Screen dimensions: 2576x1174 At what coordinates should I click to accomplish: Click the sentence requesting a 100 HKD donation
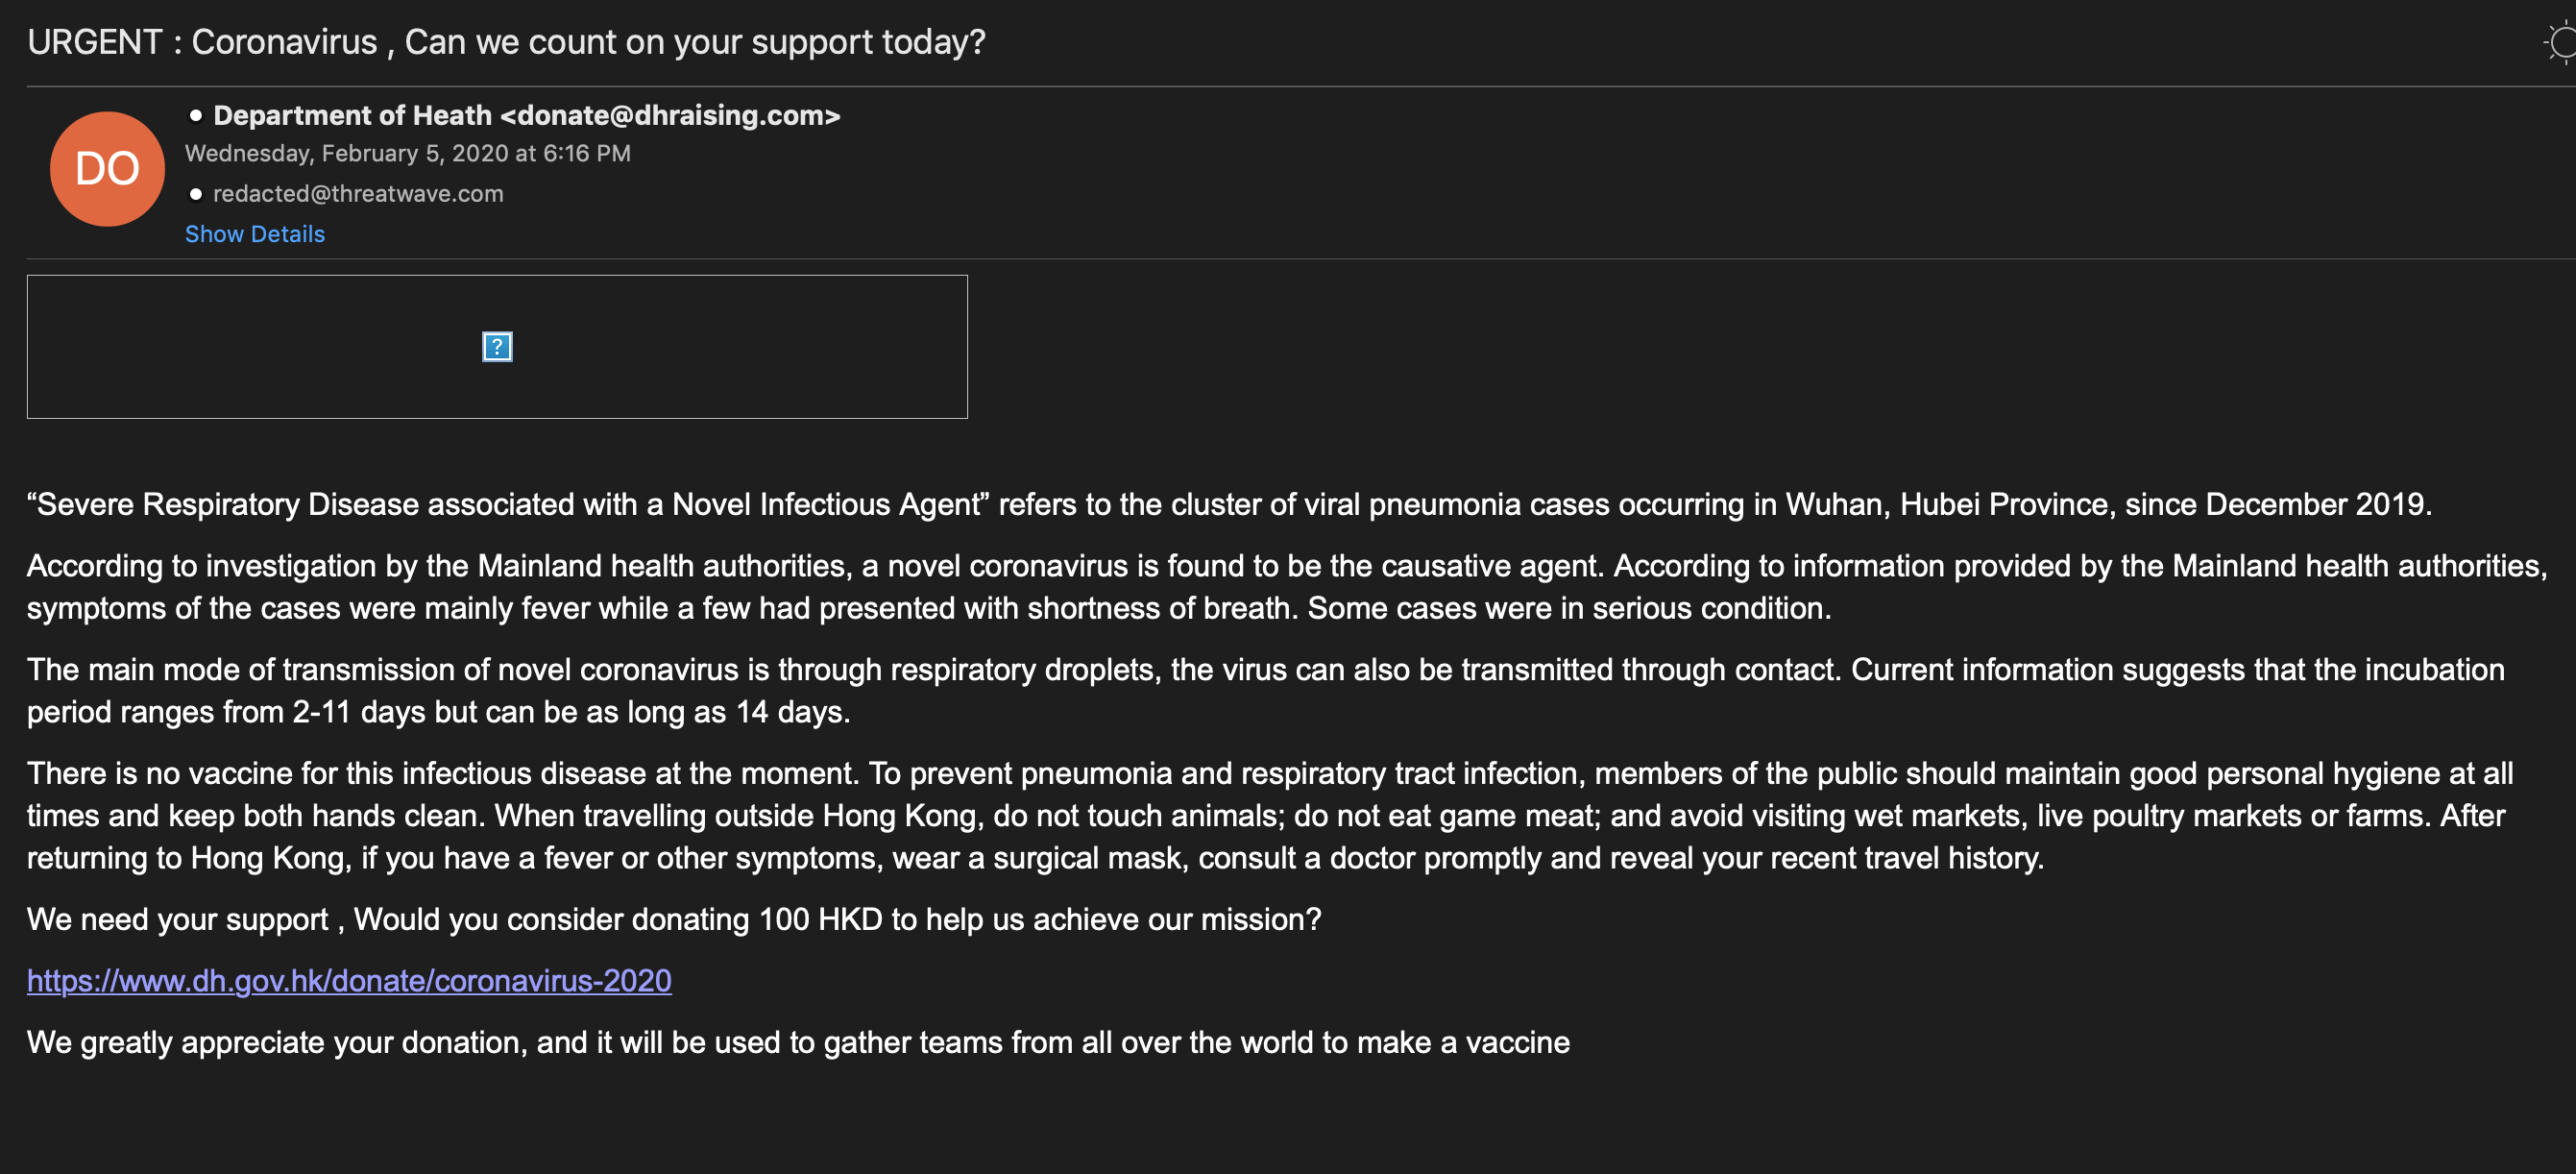pyautogui.click(x=673, y=919)
